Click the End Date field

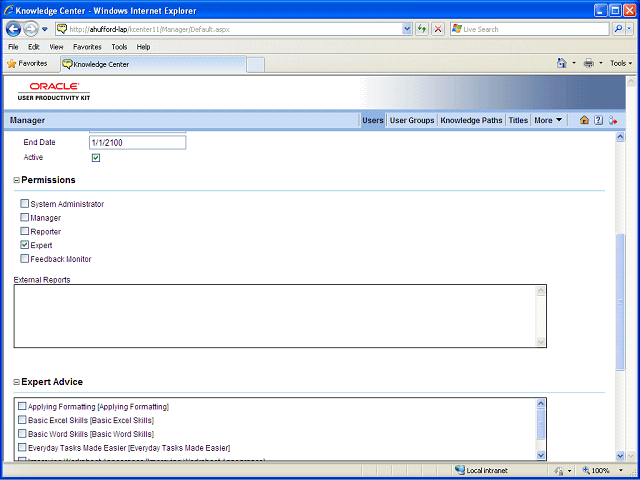tap(138, 143)
